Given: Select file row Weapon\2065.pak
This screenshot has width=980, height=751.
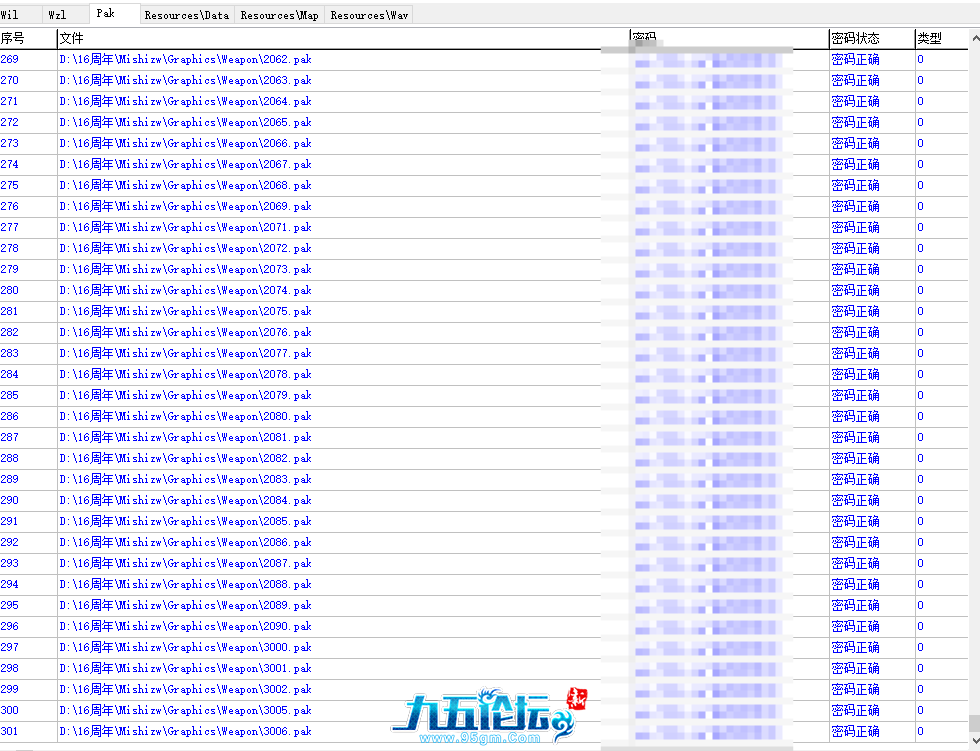Looking at the screenshot, I should (484, 122).
